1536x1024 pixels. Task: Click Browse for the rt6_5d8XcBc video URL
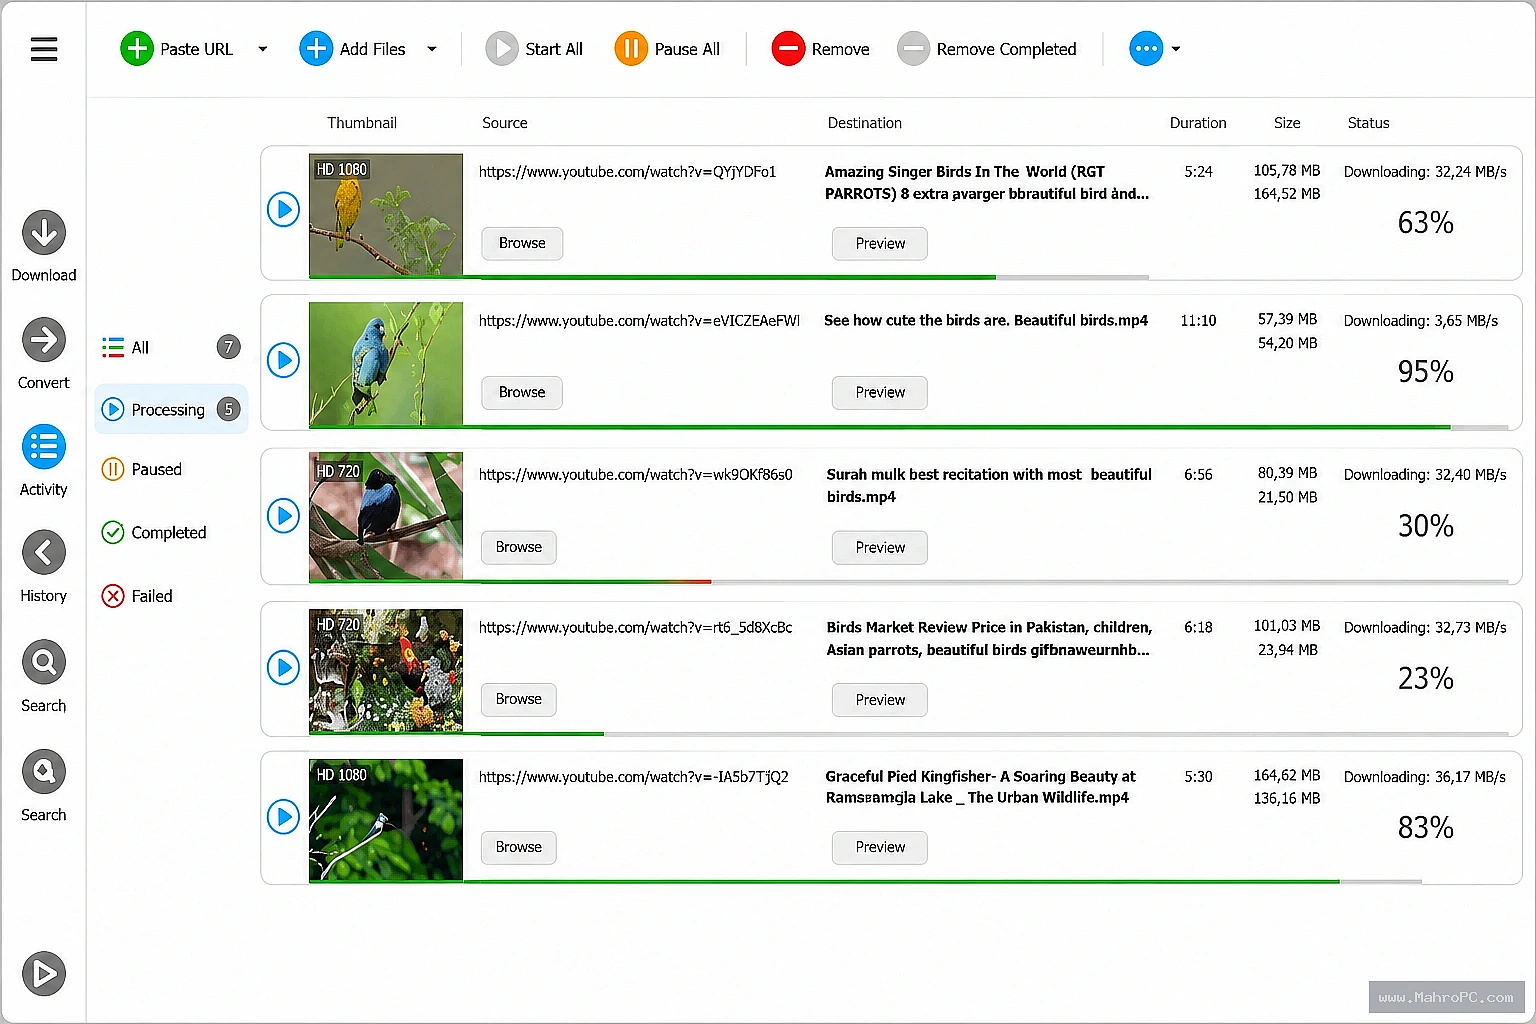(x=519, y=699)
